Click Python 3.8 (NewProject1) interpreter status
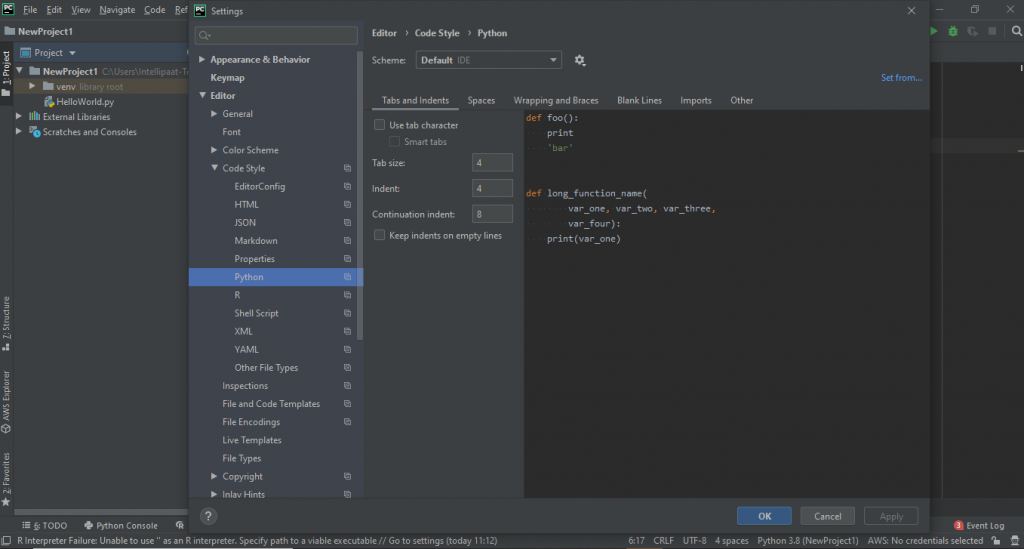This screenshot has width=1024, height=549. tap(808, 541)
